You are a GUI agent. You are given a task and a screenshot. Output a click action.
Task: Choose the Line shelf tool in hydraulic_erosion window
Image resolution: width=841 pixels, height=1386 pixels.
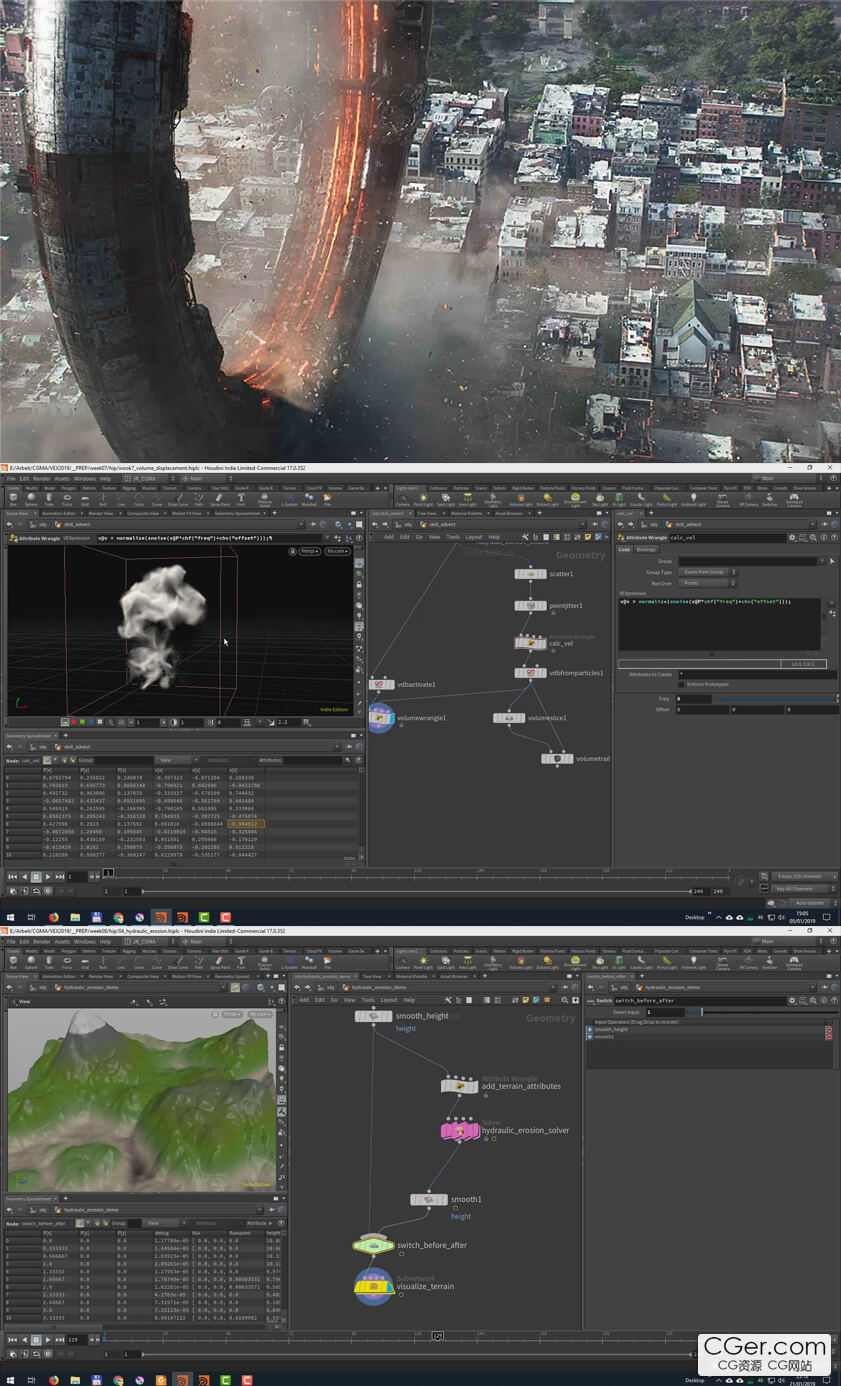point(121,964)
